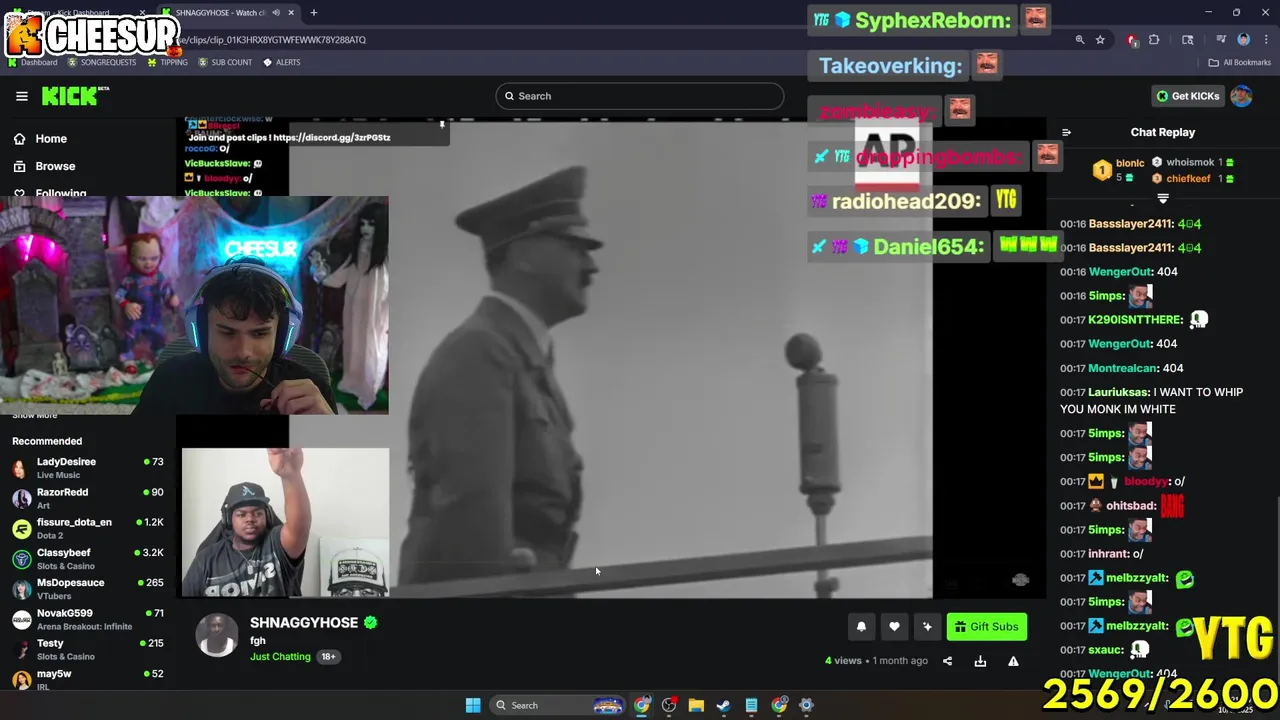Expand the gift leaderboard dropdown handle

pyautogui.click(x=1162, y=199)
